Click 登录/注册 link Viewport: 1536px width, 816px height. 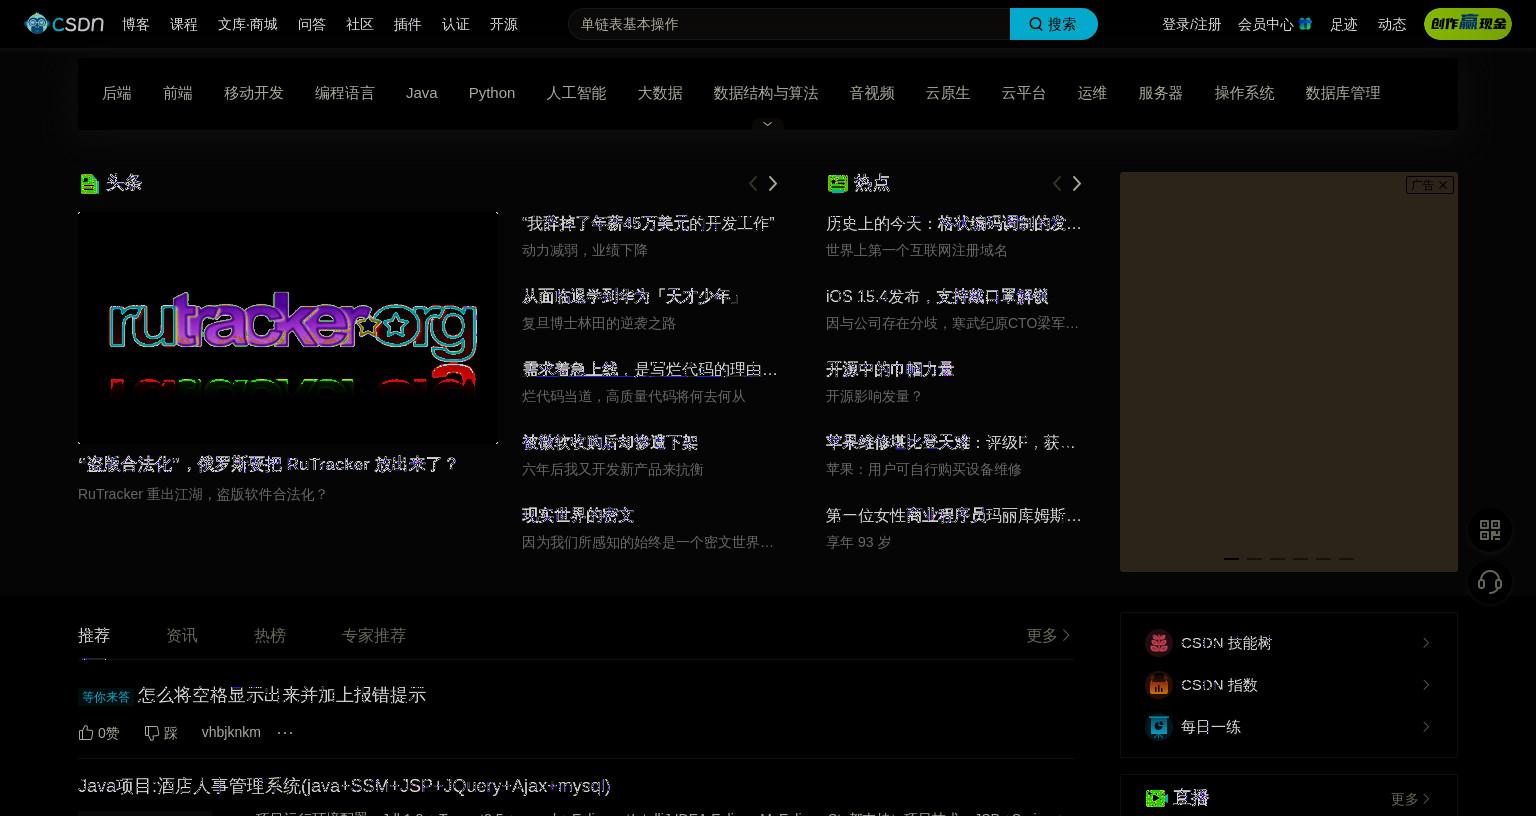point(1192,24)
